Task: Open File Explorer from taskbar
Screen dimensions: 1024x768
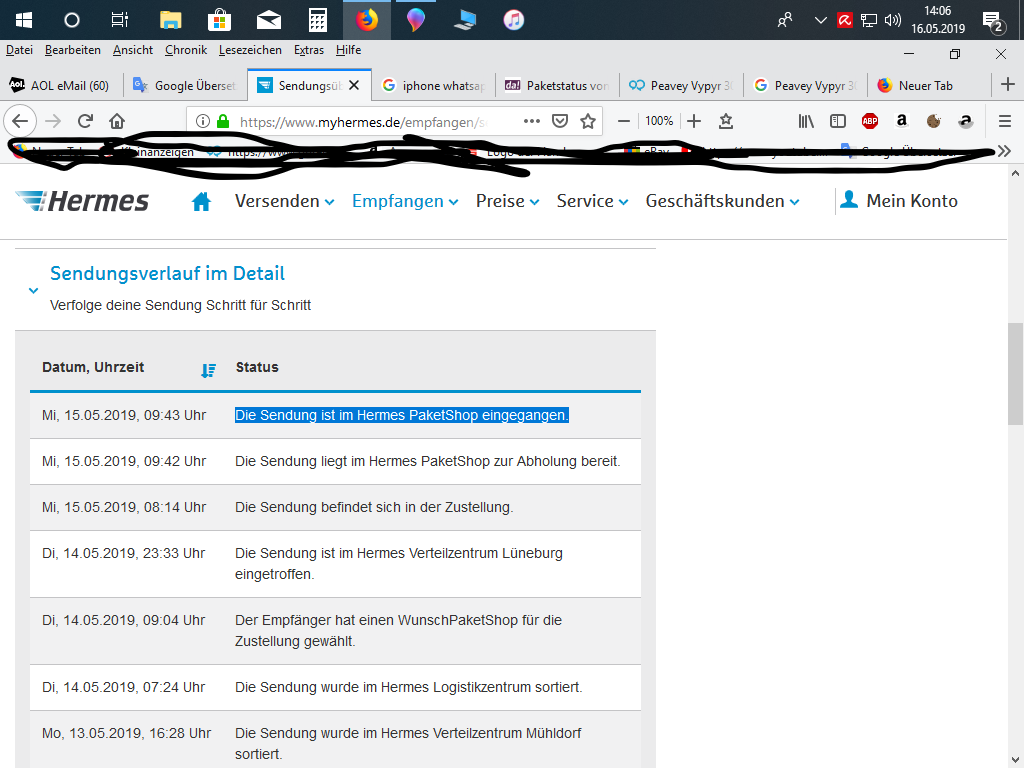Action: point(170,20)
